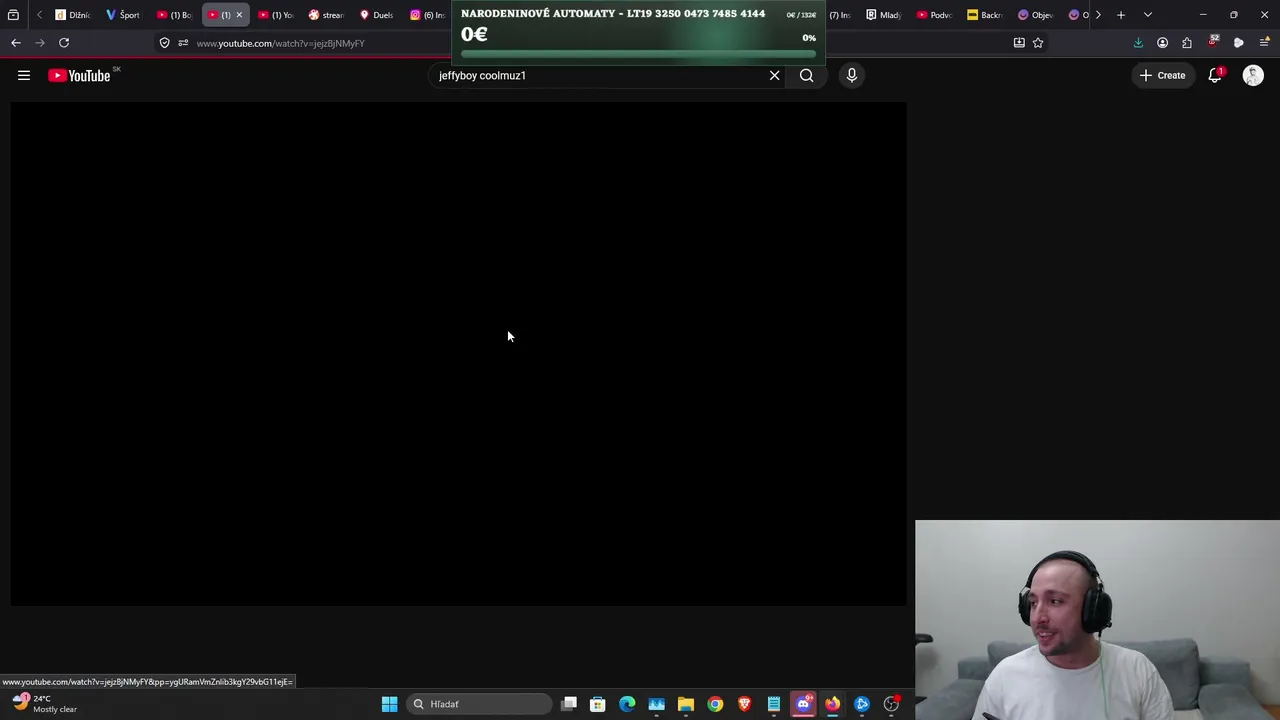
Task: Open File Explorer from the taskbar
Action: pyautogui.click(x=686, y=704)
